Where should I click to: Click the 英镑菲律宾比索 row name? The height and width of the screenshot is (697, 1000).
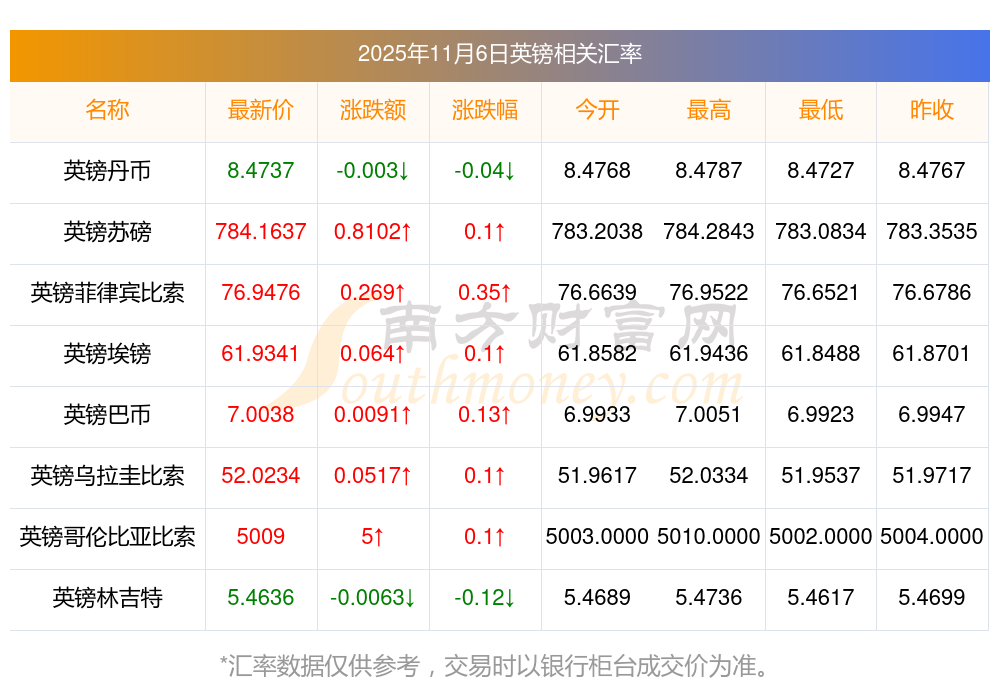tap(107, 293)
